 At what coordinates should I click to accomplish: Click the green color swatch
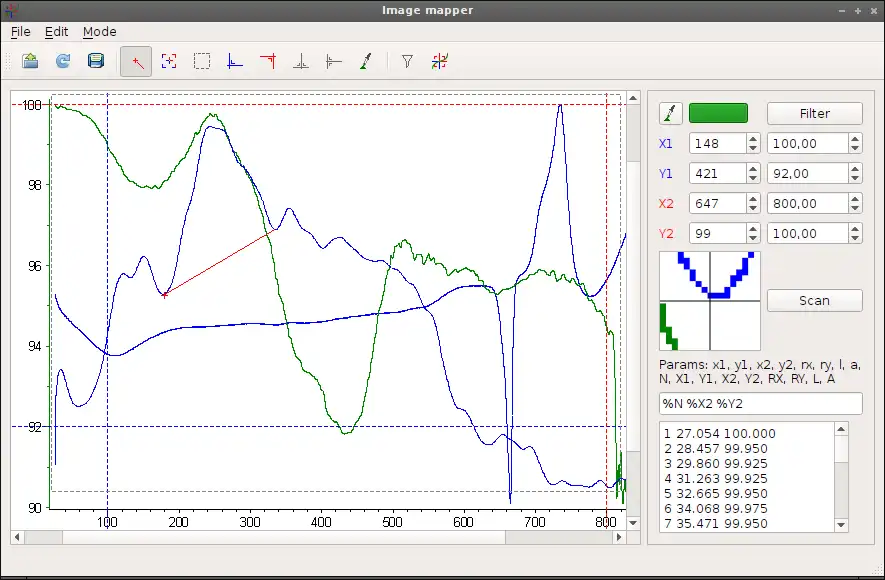pyautogui.click(x=718, y=113)
